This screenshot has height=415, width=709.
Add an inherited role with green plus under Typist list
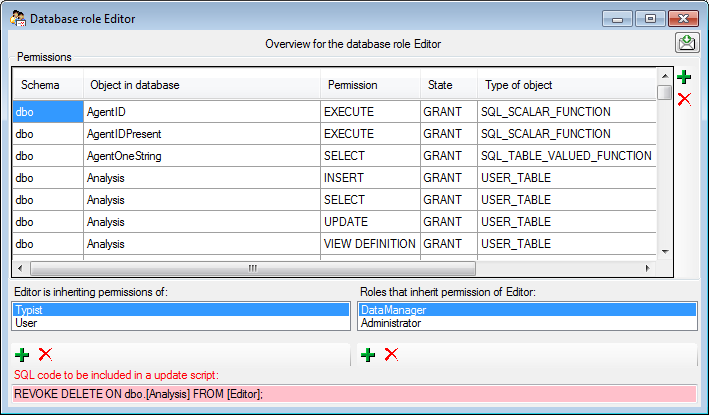pyautogui.click(x=22, y=355)
